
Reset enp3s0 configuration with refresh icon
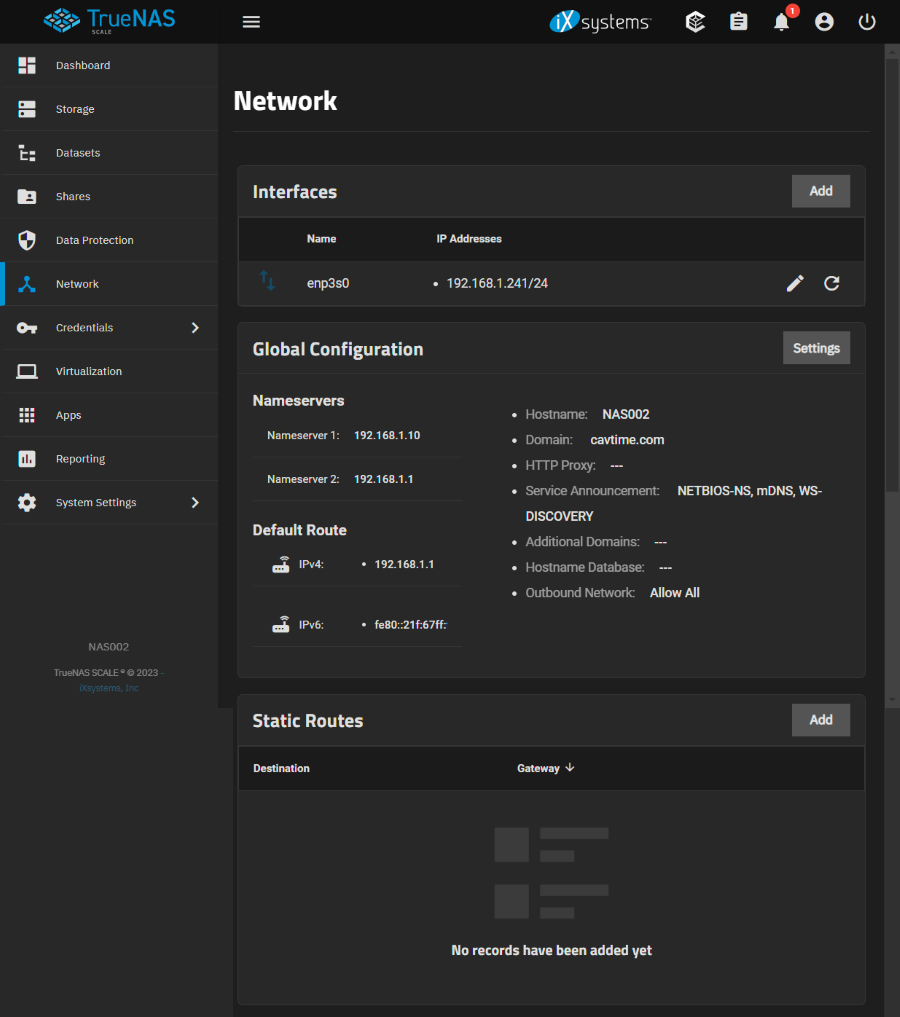coord(831,283)
